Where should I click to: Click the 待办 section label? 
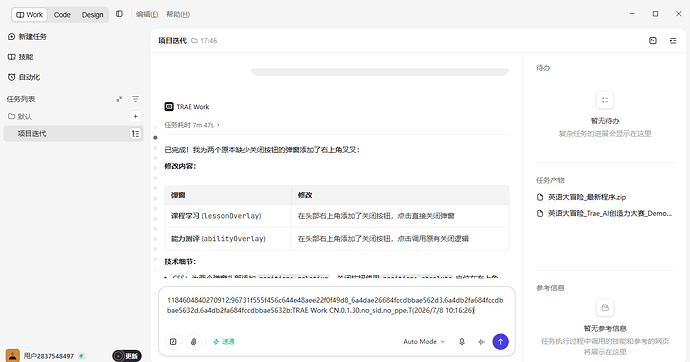(543, 68)
